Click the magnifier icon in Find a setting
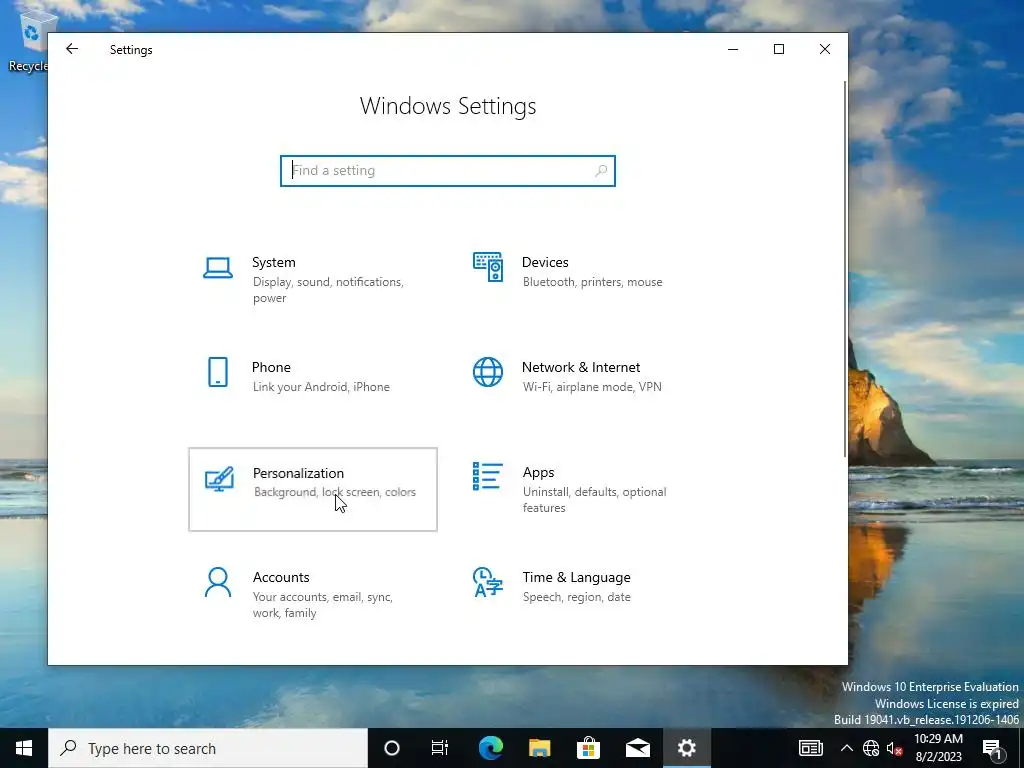1024x768 pixels. point(601,170)
